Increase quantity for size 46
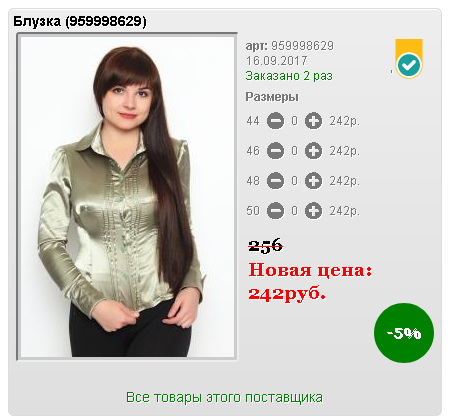 tap(313, 151)
